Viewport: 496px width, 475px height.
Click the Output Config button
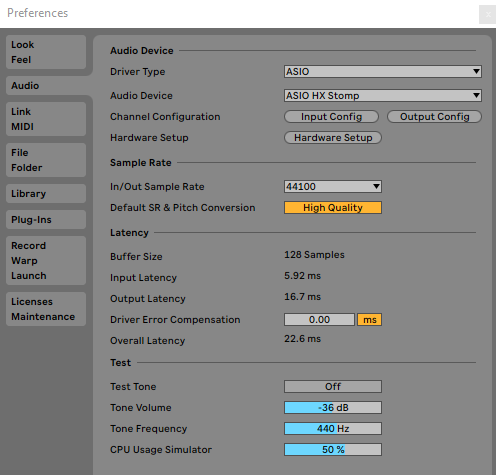point(434,117)
